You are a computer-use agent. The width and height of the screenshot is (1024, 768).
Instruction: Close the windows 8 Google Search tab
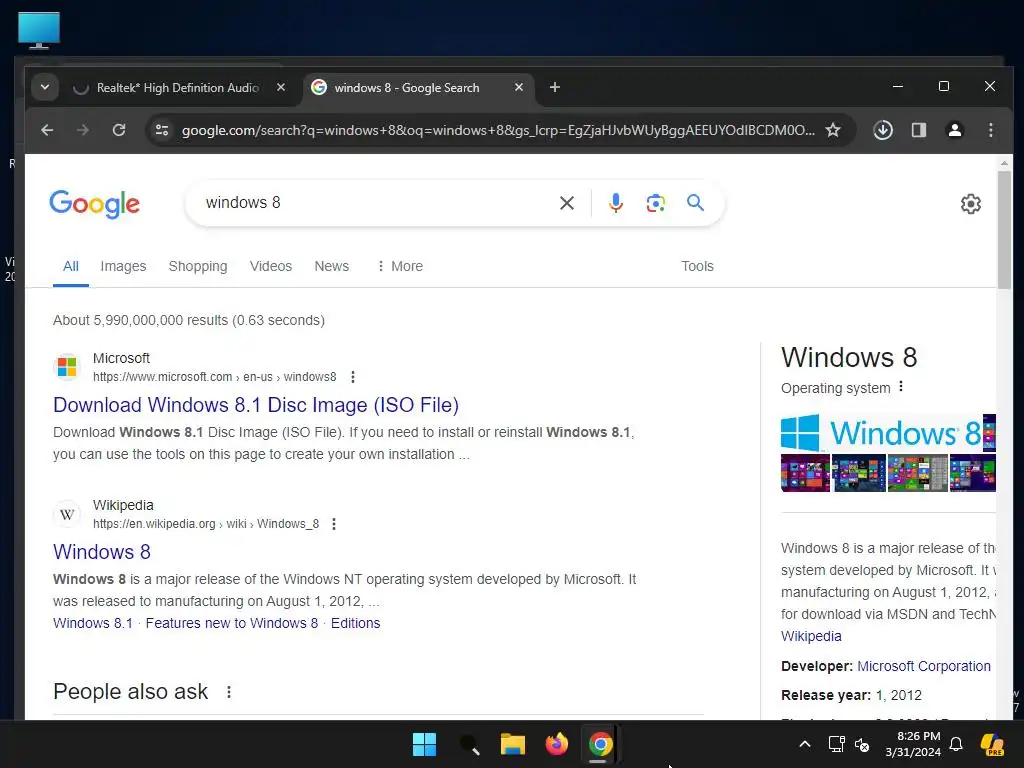tap(519, 87)
